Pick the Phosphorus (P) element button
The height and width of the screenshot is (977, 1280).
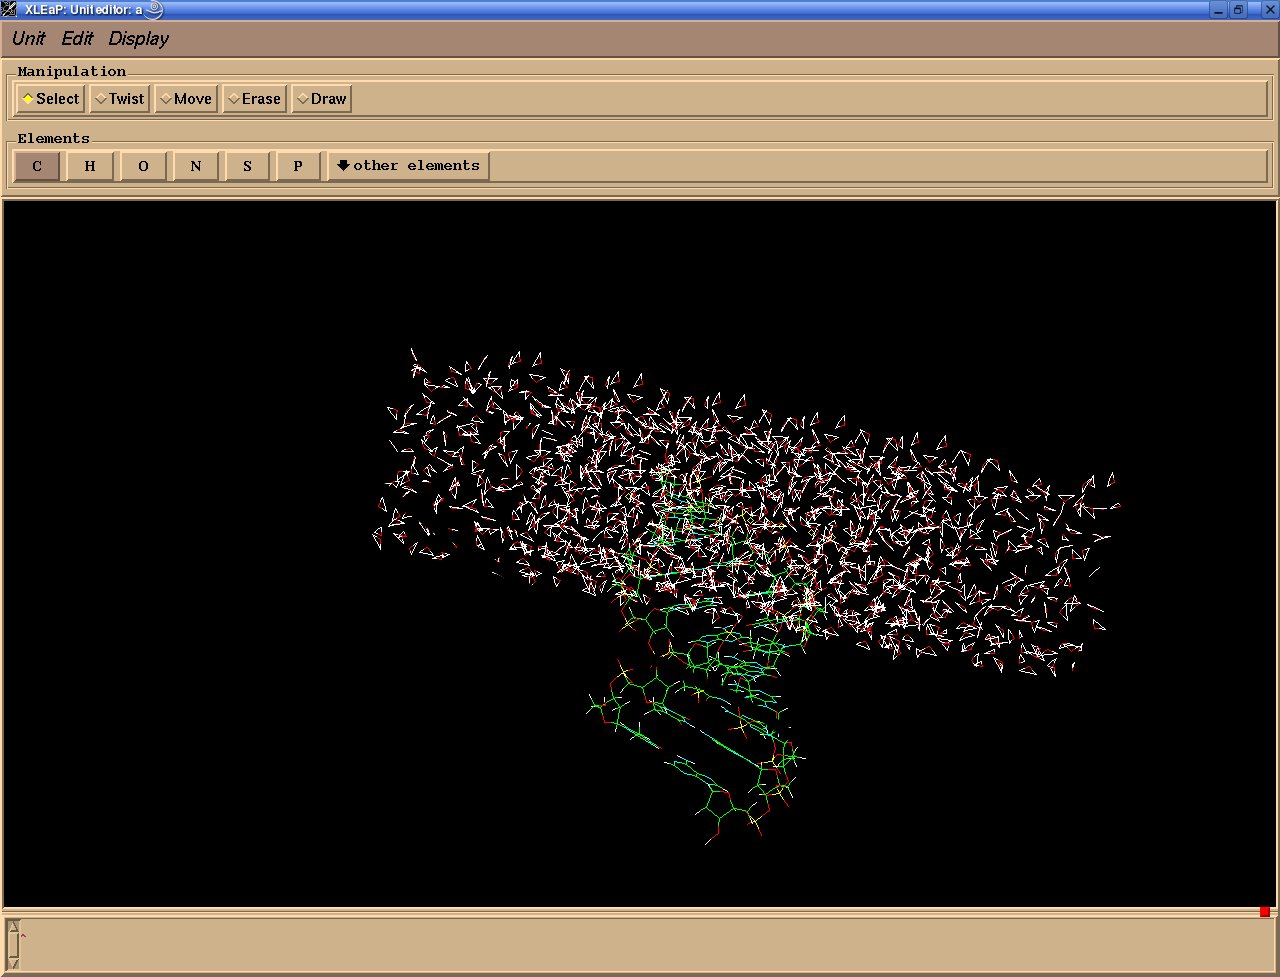click(x=298, y=166)
